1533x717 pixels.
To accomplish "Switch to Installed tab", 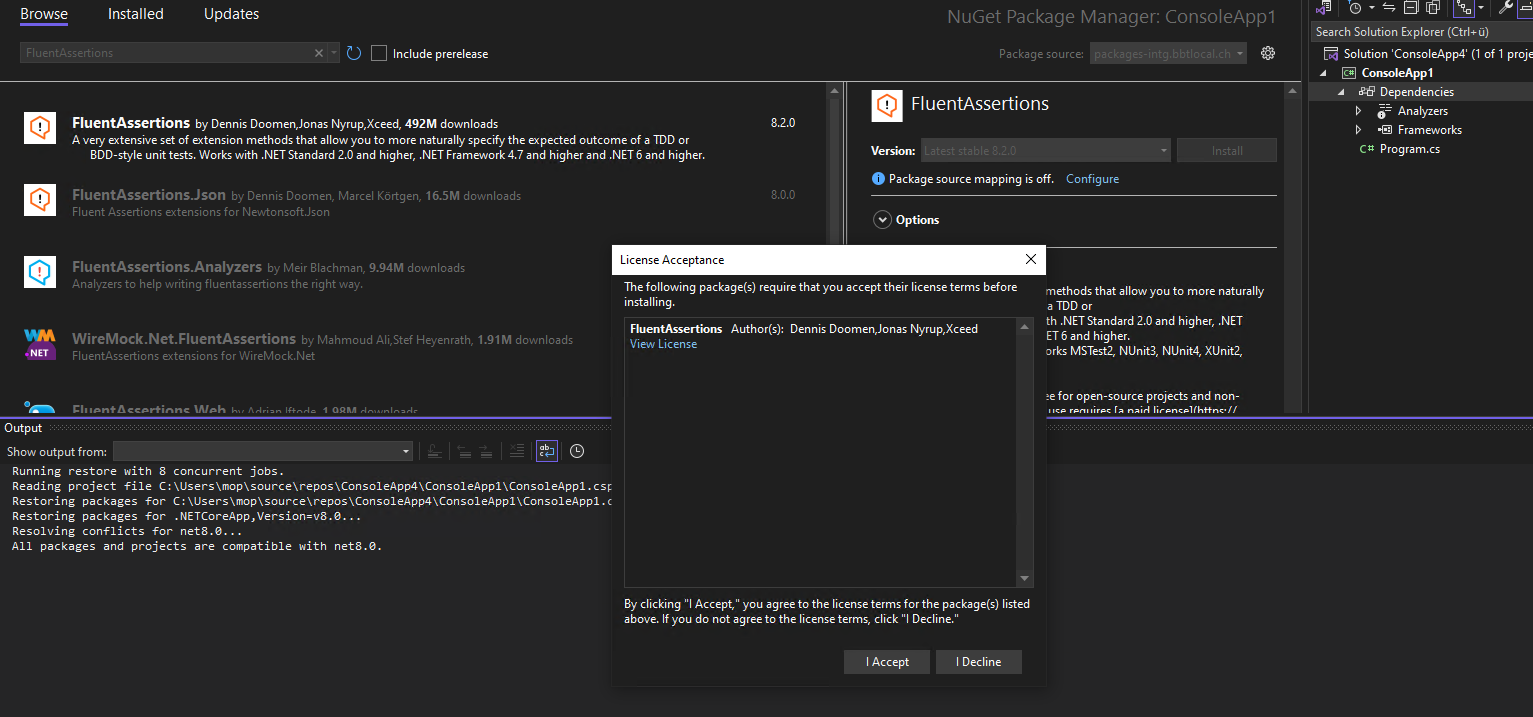I will tap(135, 14).
